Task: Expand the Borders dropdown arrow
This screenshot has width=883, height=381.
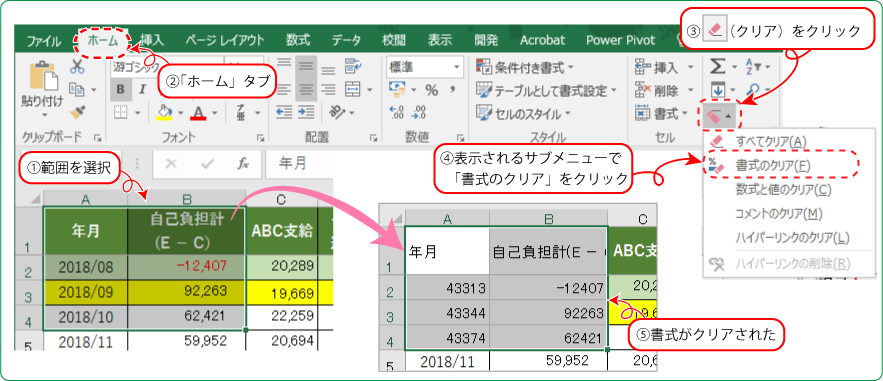Action: [x=137, y=113]
